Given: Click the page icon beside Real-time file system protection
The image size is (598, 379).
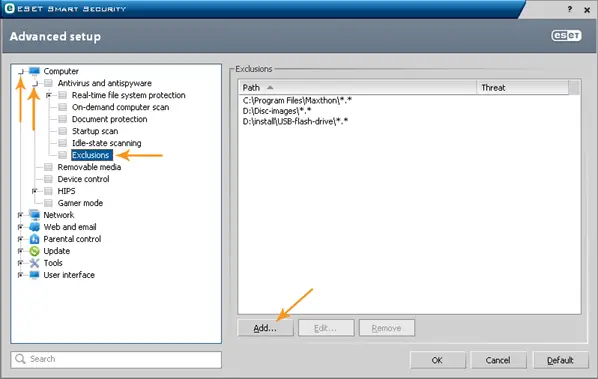Looking at the screenshot, I should point(63,95).
